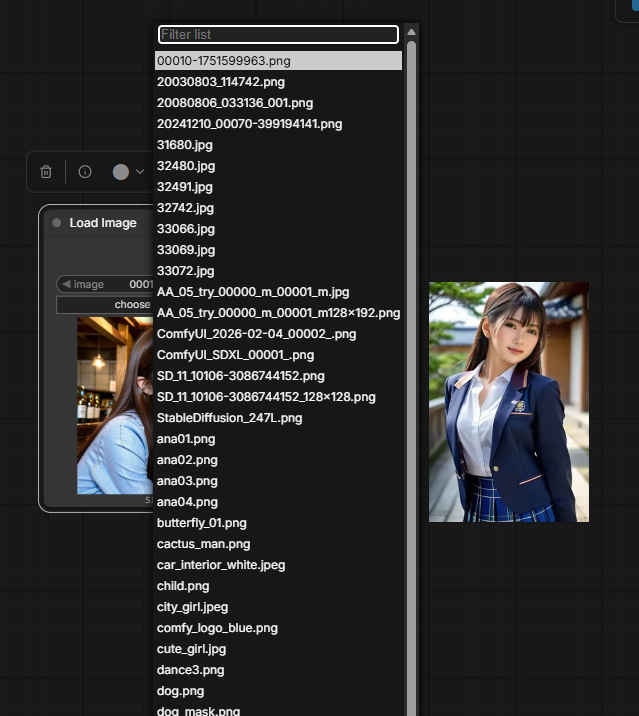Click the previous image arrow

pos(66,284)
